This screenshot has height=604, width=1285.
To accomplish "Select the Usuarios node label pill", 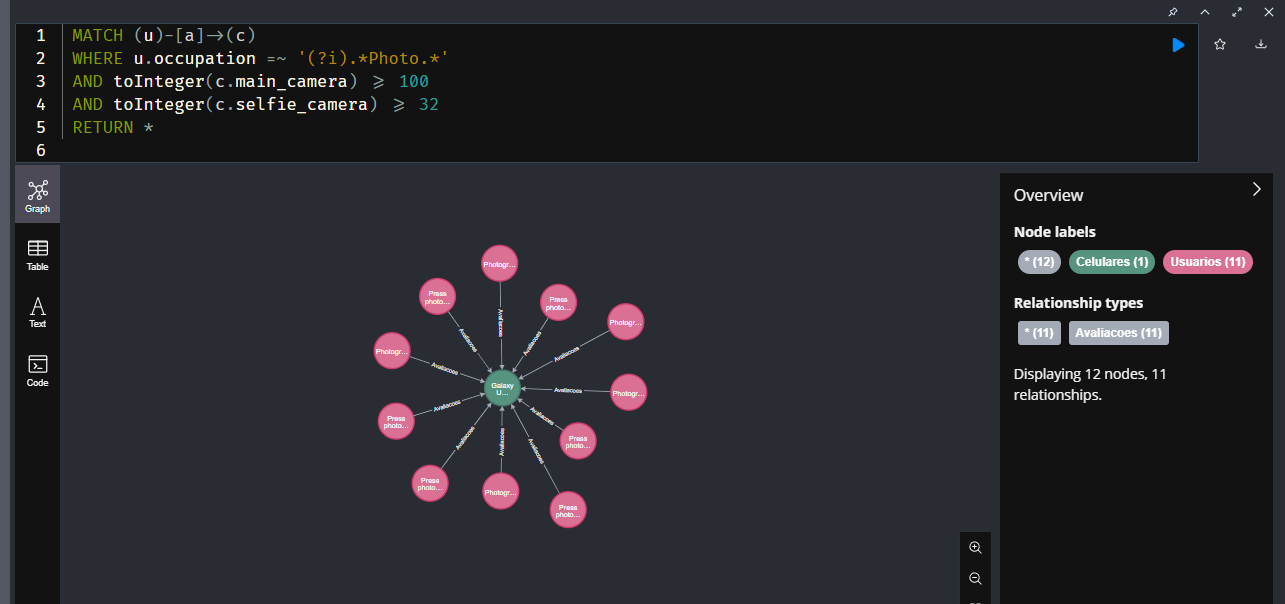I will point(1207,260).
